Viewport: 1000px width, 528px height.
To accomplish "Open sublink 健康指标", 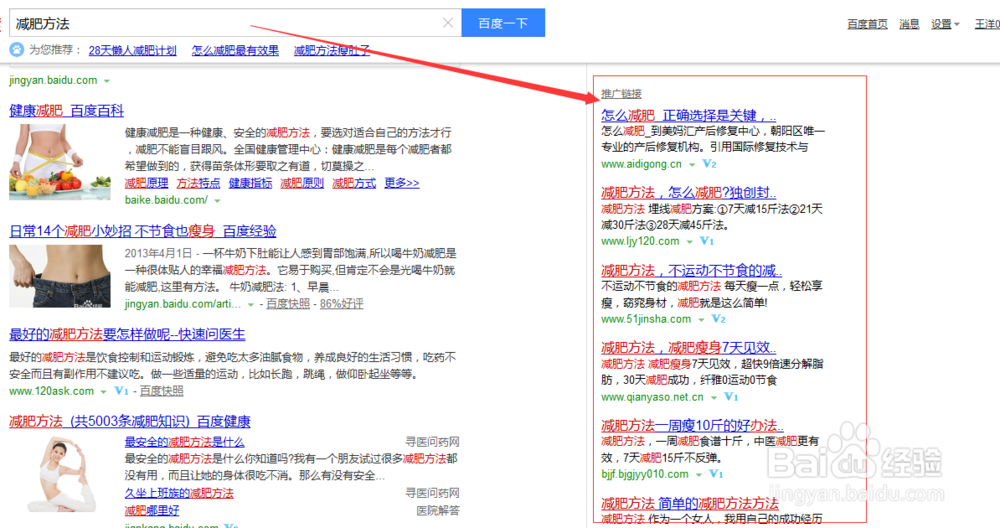I will click(x=251, y=183).
